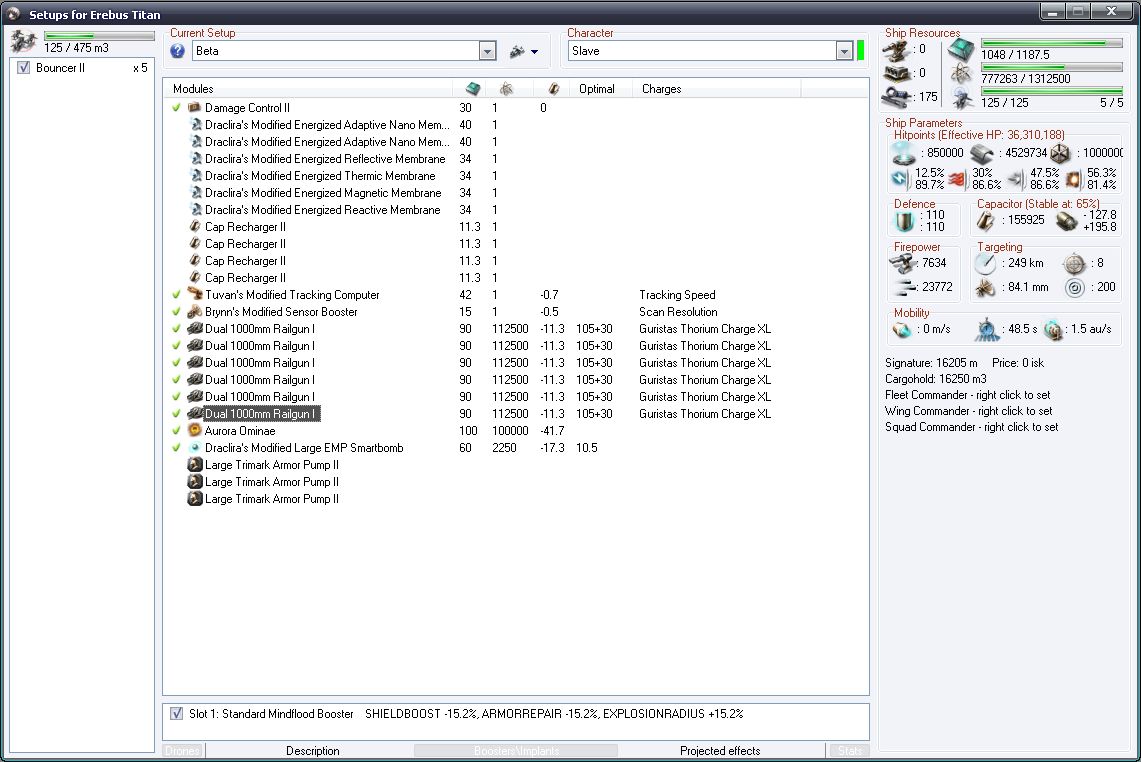Click the warp speed icon showing 1.5 au/s
This screenshot has width=1141, height=762.
[x=1053, y=330]
